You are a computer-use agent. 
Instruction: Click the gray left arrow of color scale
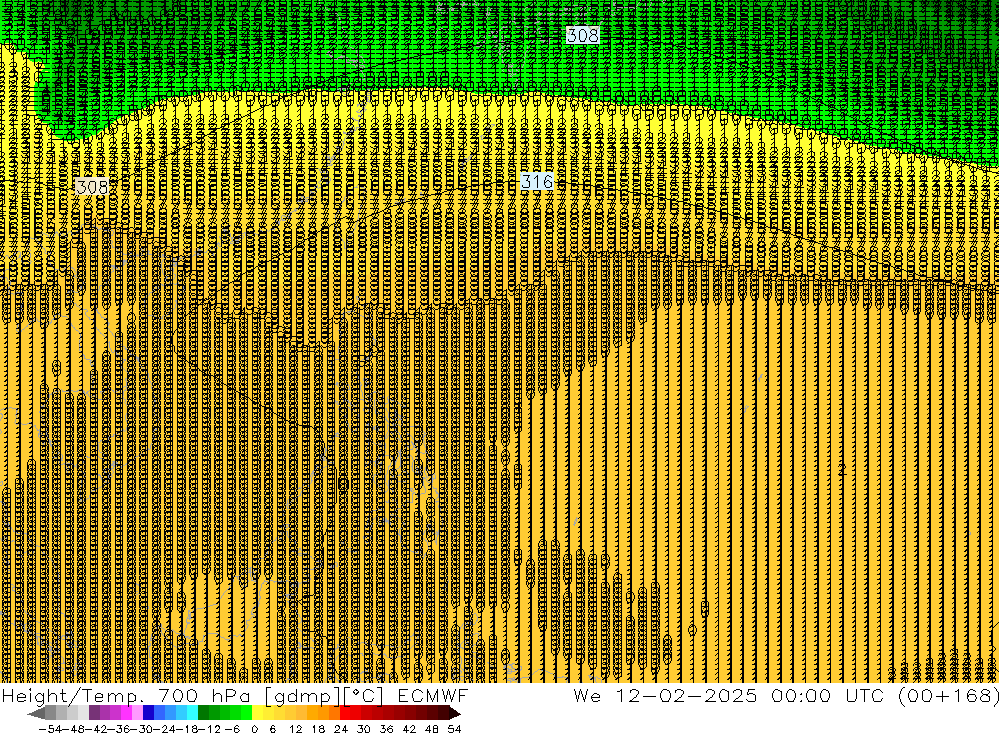pyautogui.click(x=36, y=713)
